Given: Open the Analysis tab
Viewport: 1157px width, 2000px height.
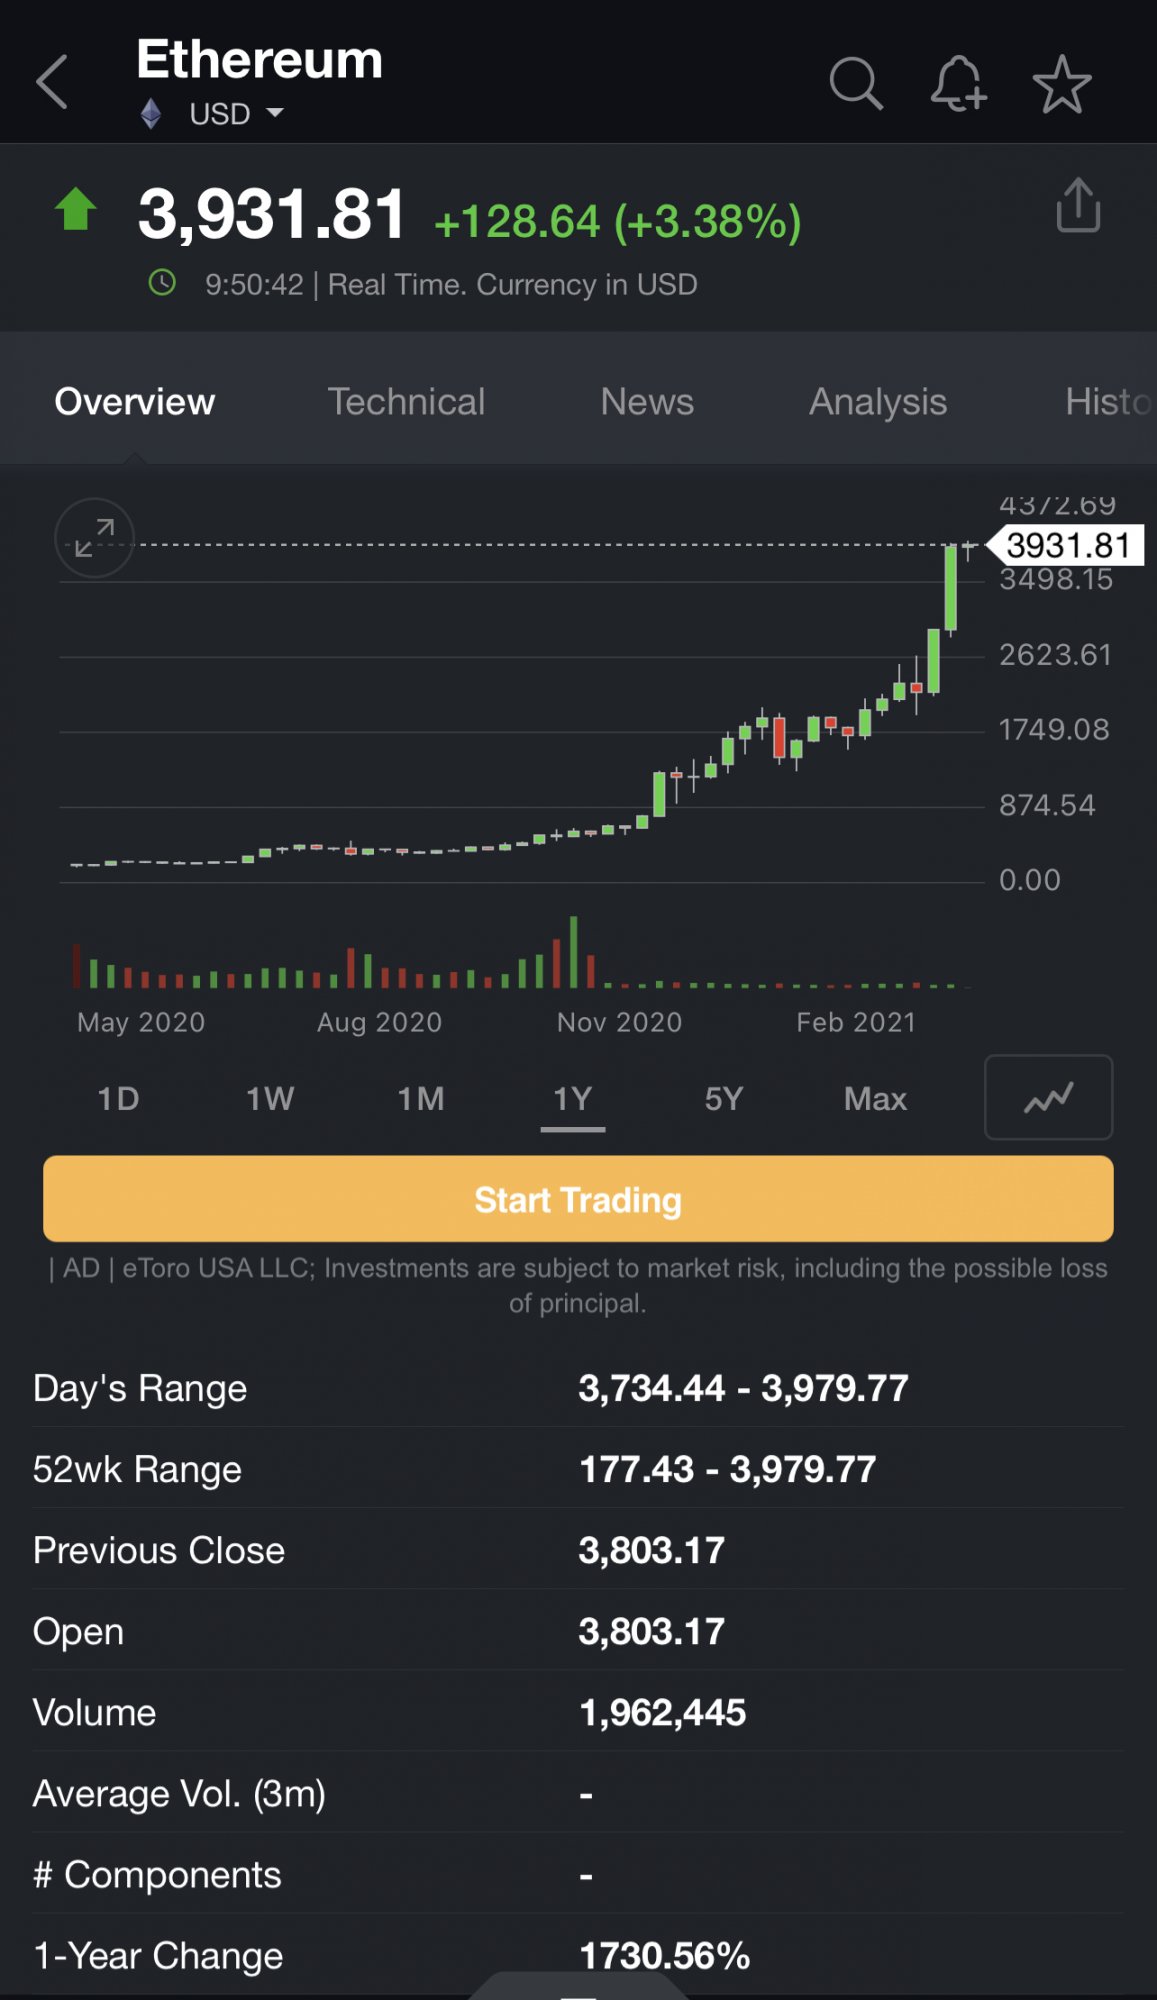Looking at the screenshot, I should (877, 402).
